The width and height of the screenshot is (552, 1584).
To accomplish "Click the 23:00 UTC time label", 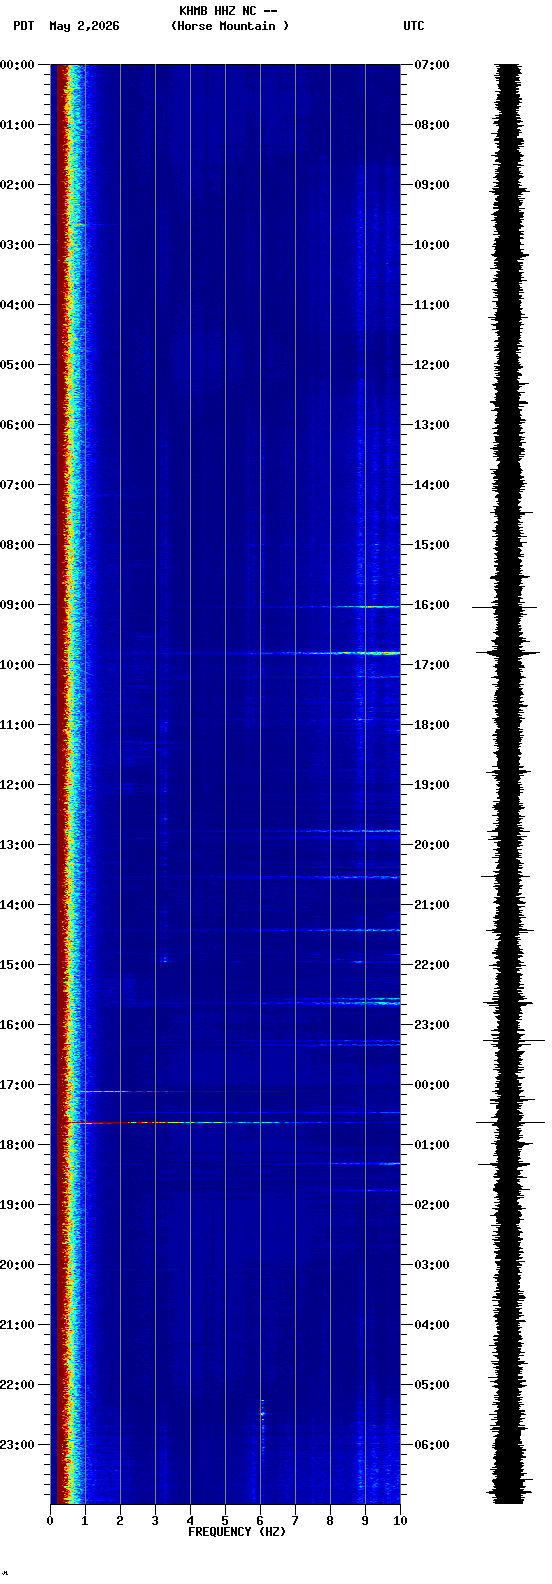I will tap(432, 1025).
